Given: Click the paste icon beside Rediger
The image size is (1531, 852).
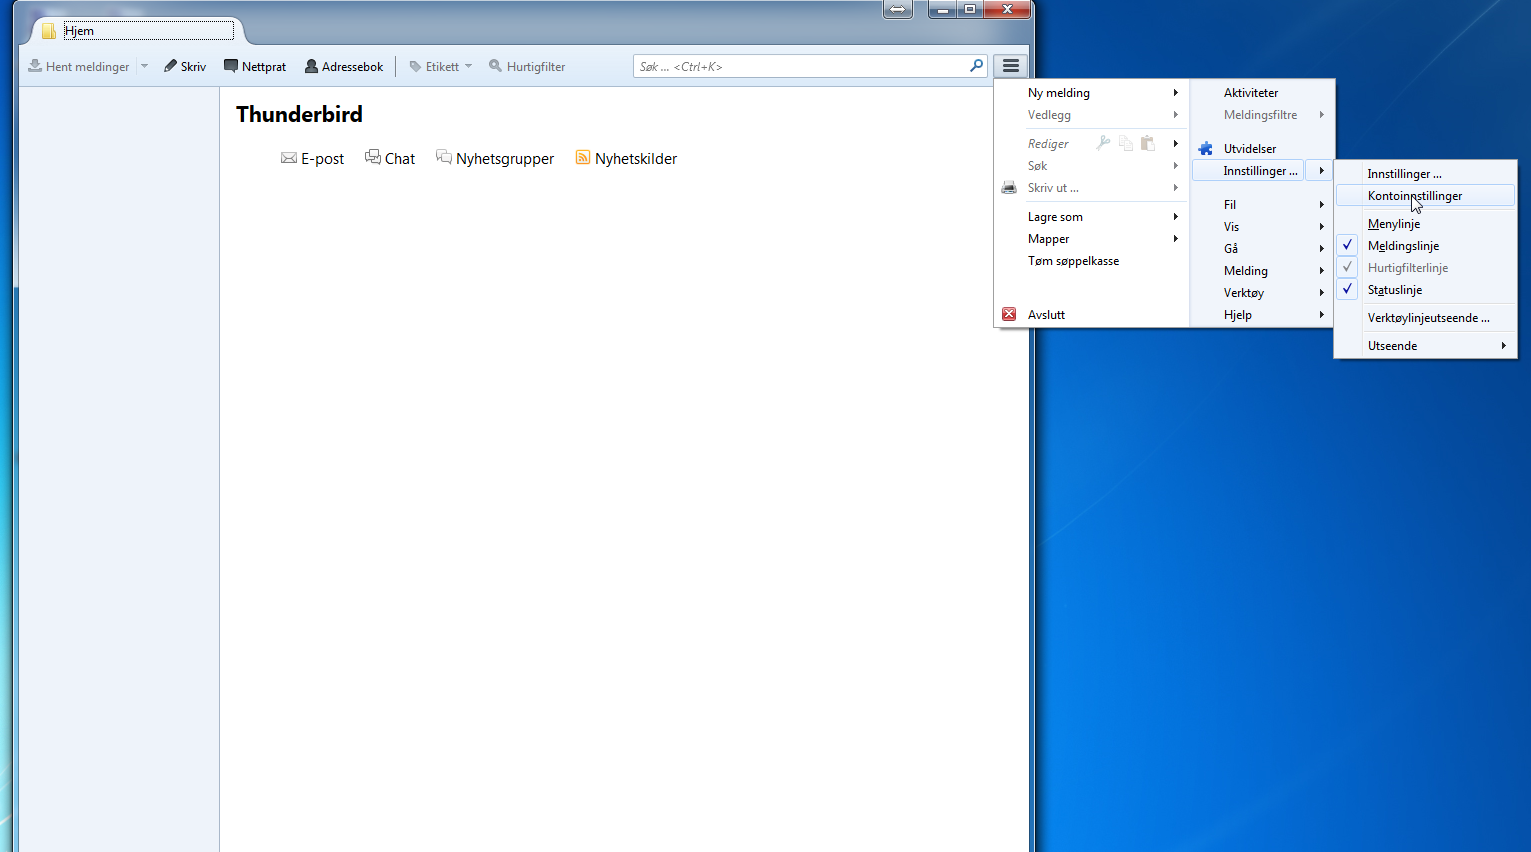Looking at the screenshot, I should (1148, 143).
